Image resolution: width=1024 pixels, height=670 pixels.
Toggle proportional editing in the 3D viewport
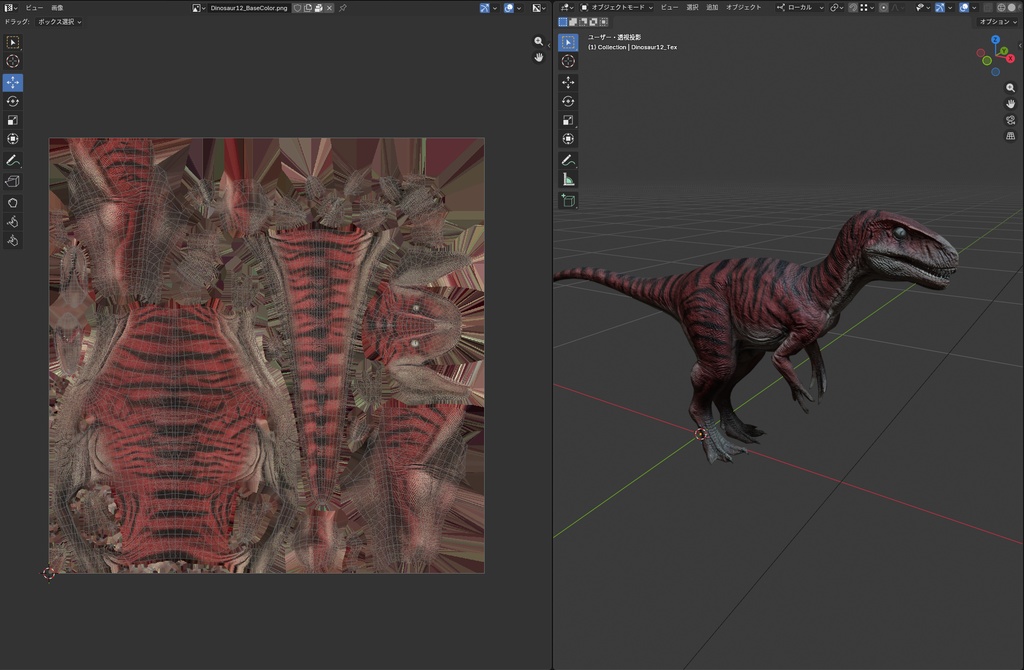point(884,8)
